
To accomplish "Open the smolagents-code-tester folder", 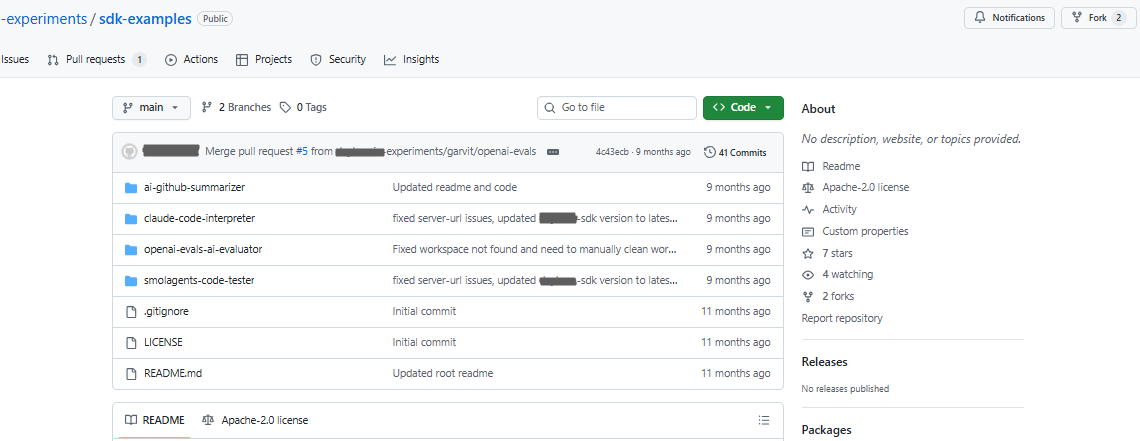I will (199, 280).
